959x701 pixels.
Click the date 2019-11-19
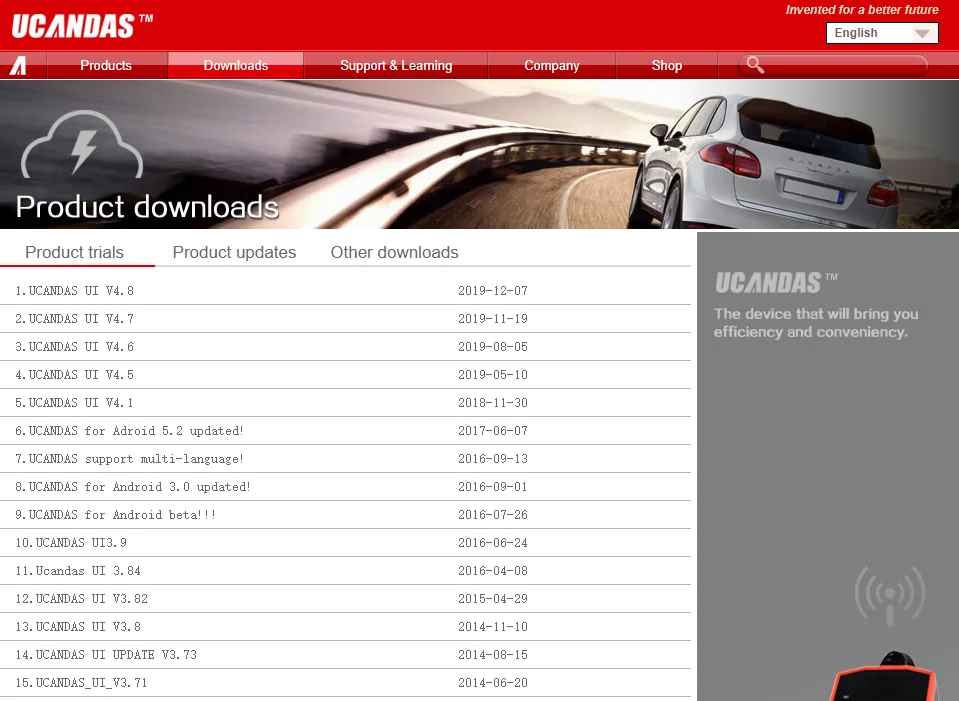click(493, 319)
